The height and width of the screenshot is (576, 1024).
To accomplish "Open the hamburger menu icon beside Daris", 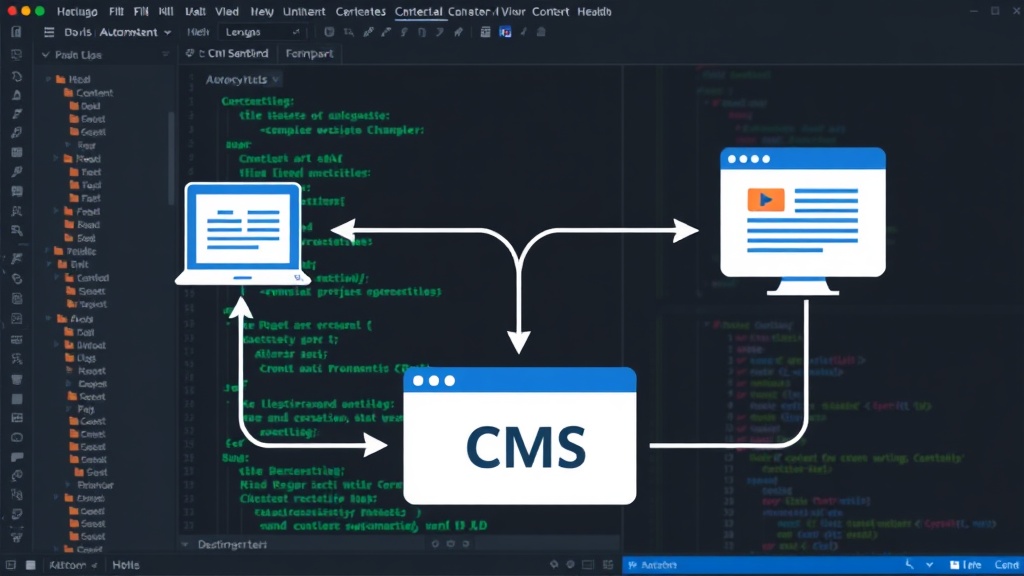I will pos(49,32).
